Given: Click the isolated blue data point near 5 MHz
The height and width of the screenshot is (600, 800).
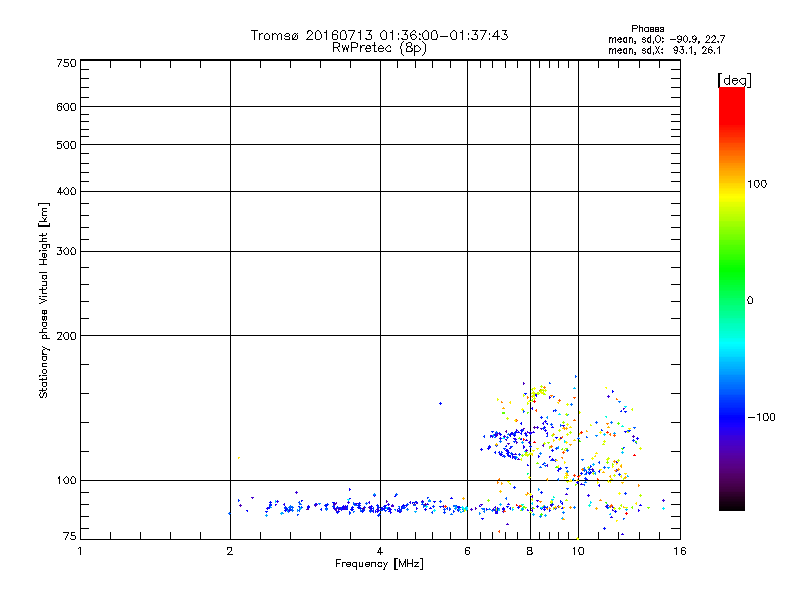Looking at the screenshot, I should tap(440, 404).
